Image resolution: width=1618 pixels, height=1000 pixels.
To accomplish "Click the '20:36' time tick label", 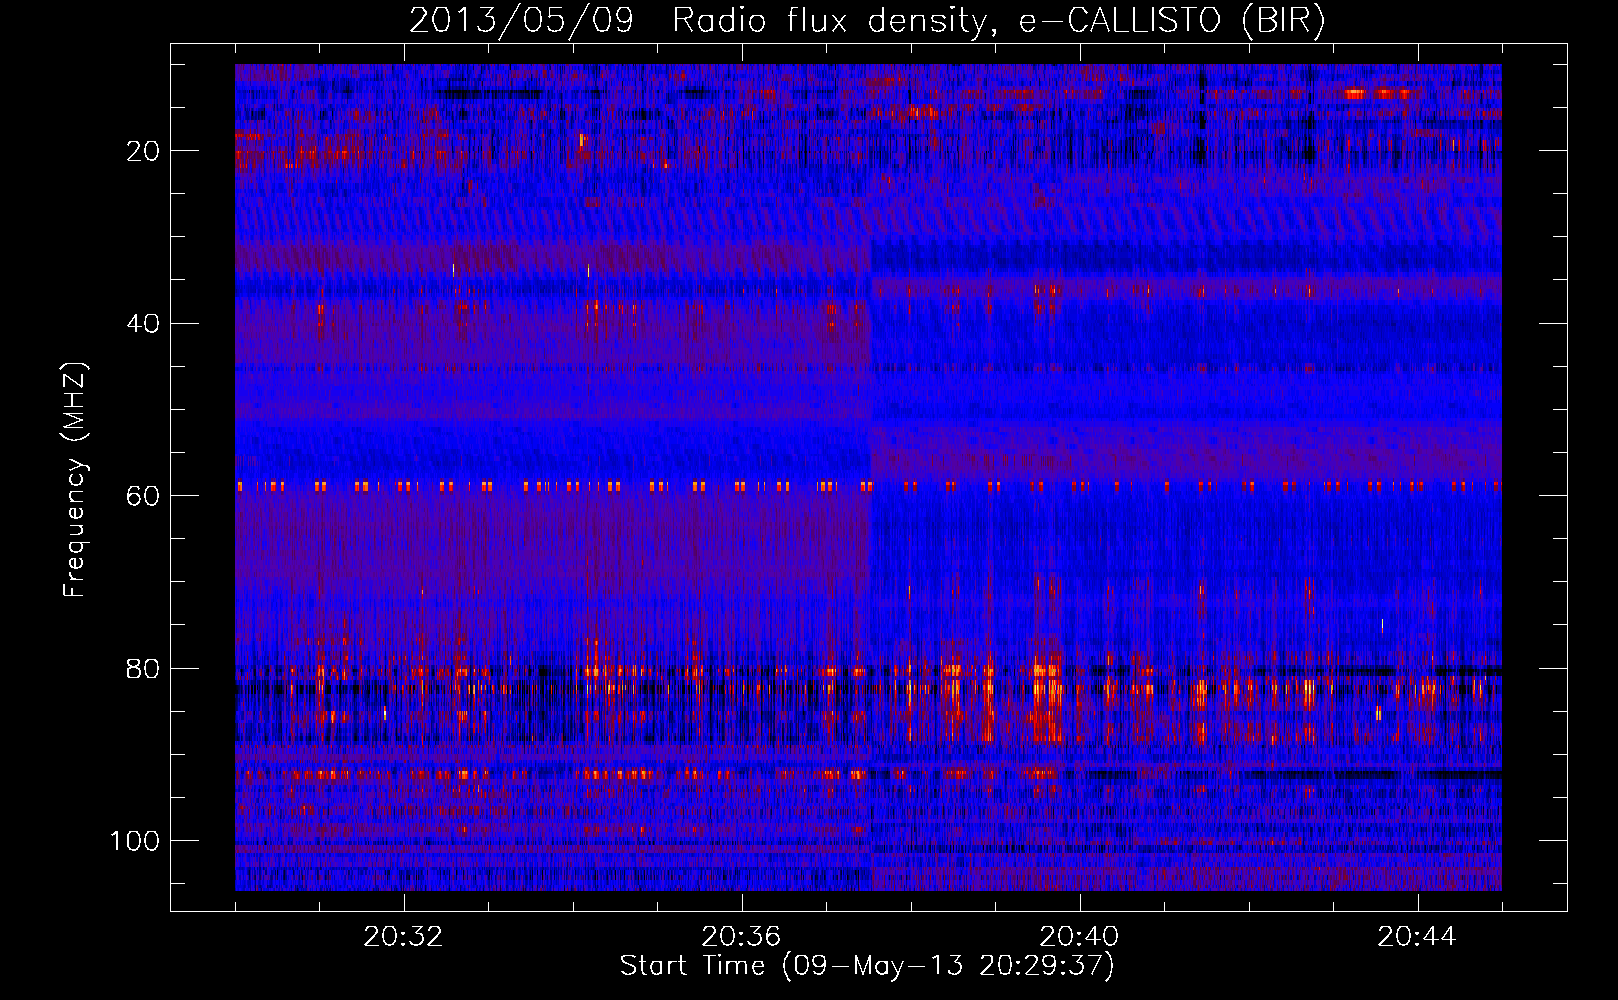I will point(741,937).
